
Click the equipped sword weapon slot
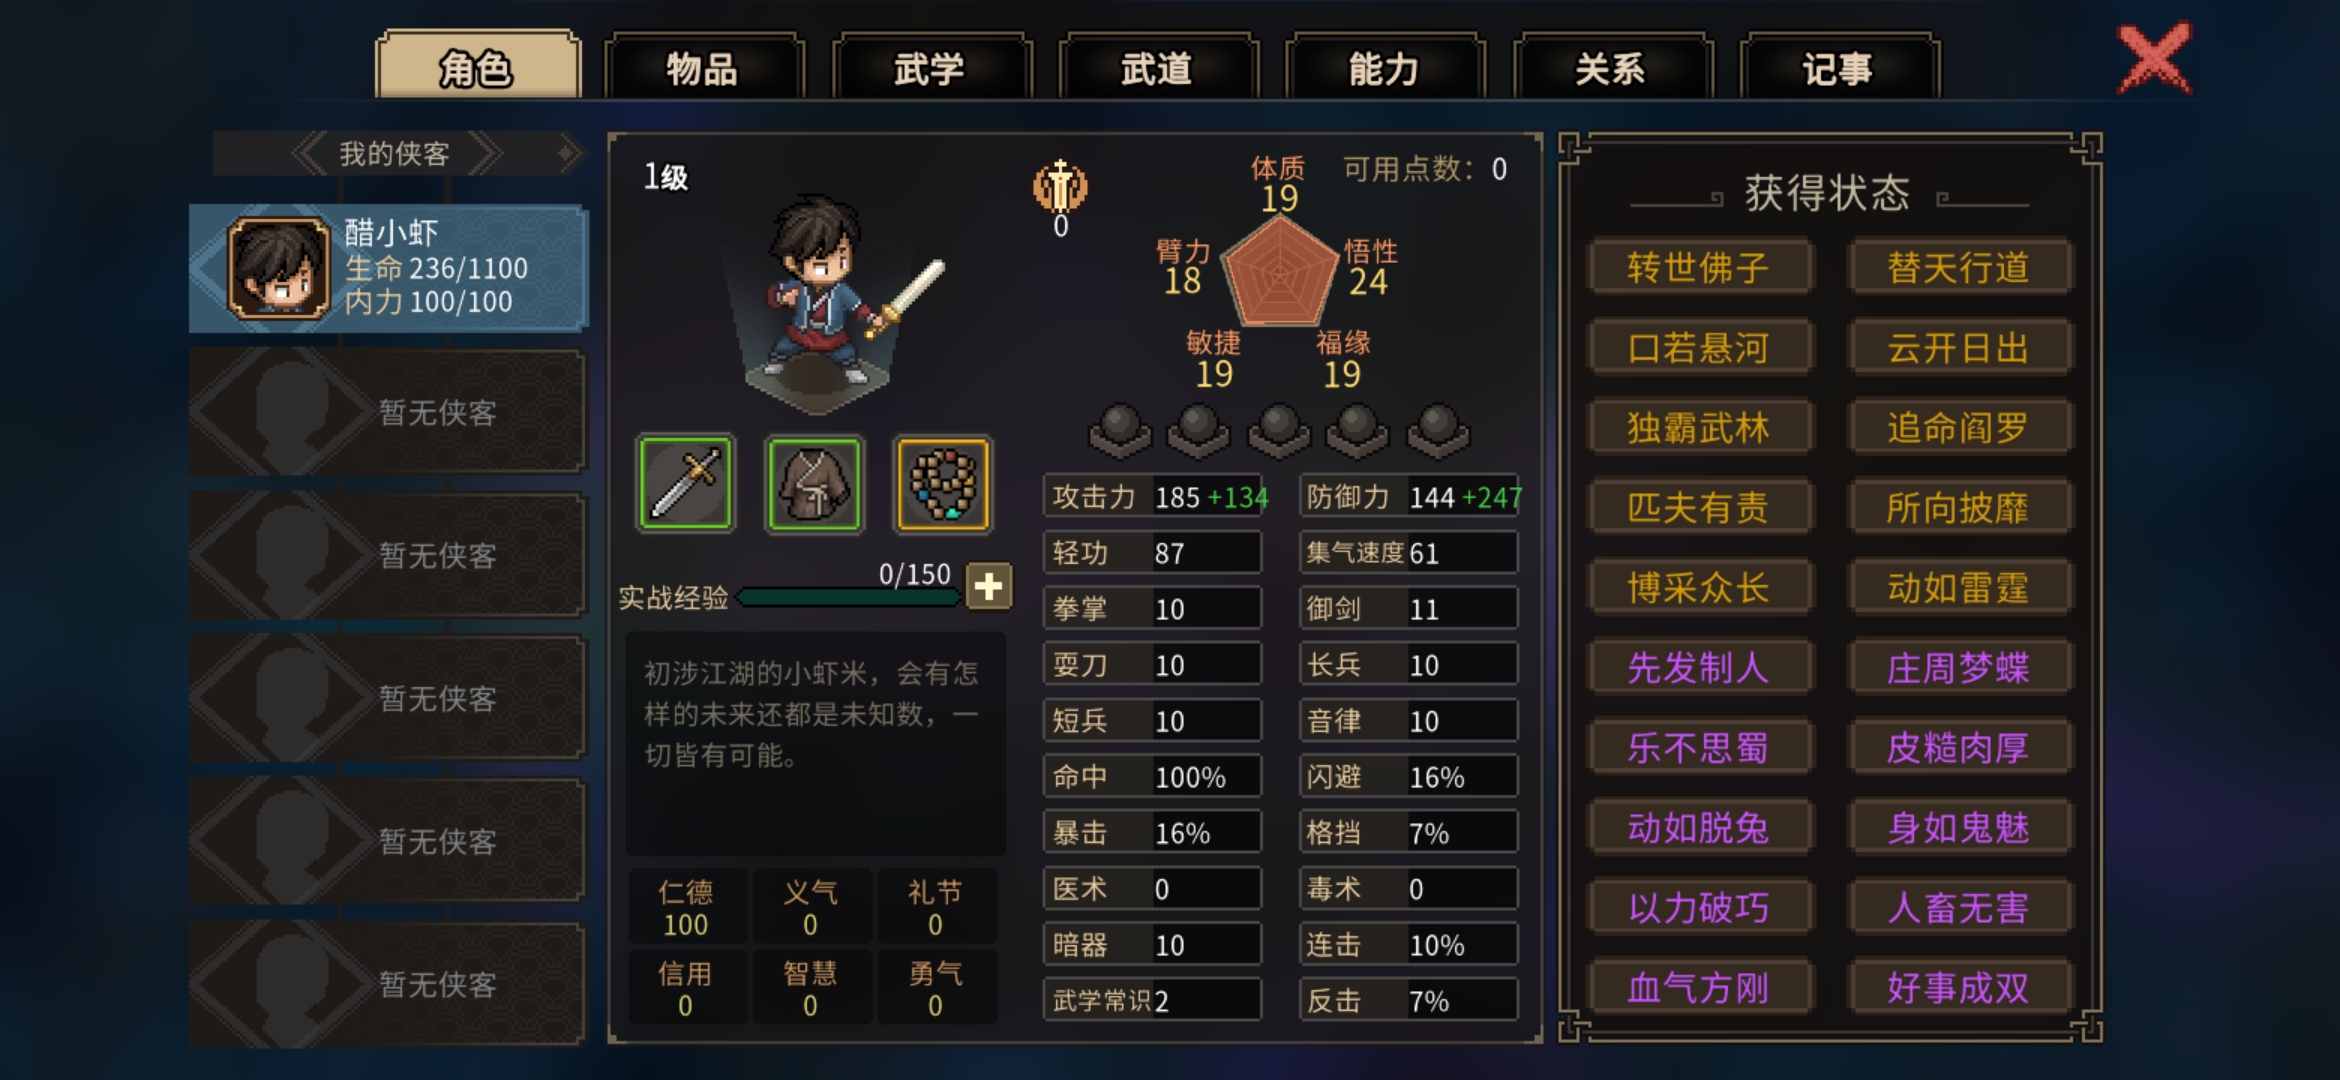tap(686, 483)
